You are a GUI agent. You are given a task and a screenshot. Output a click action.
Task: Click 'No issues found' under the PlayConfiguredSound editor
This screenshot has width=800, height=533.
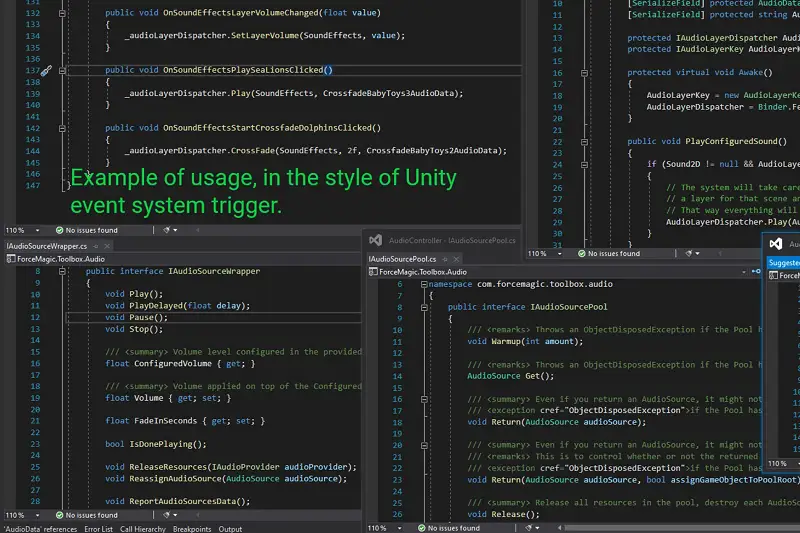tap(614, 253)
